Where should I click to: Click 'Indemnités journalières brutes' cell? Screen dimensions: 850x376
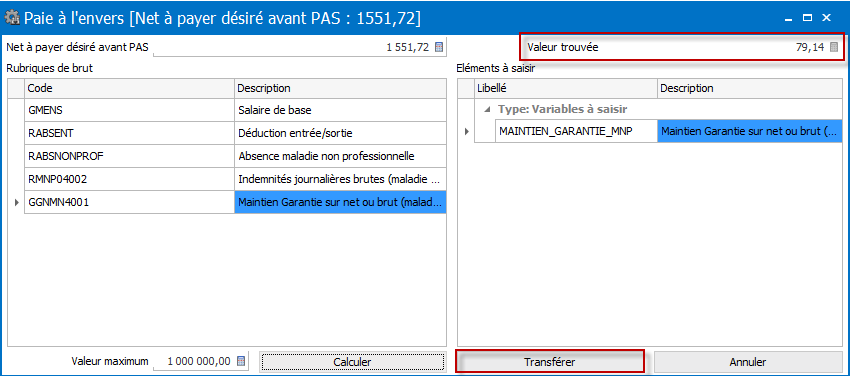pos(340,179)
